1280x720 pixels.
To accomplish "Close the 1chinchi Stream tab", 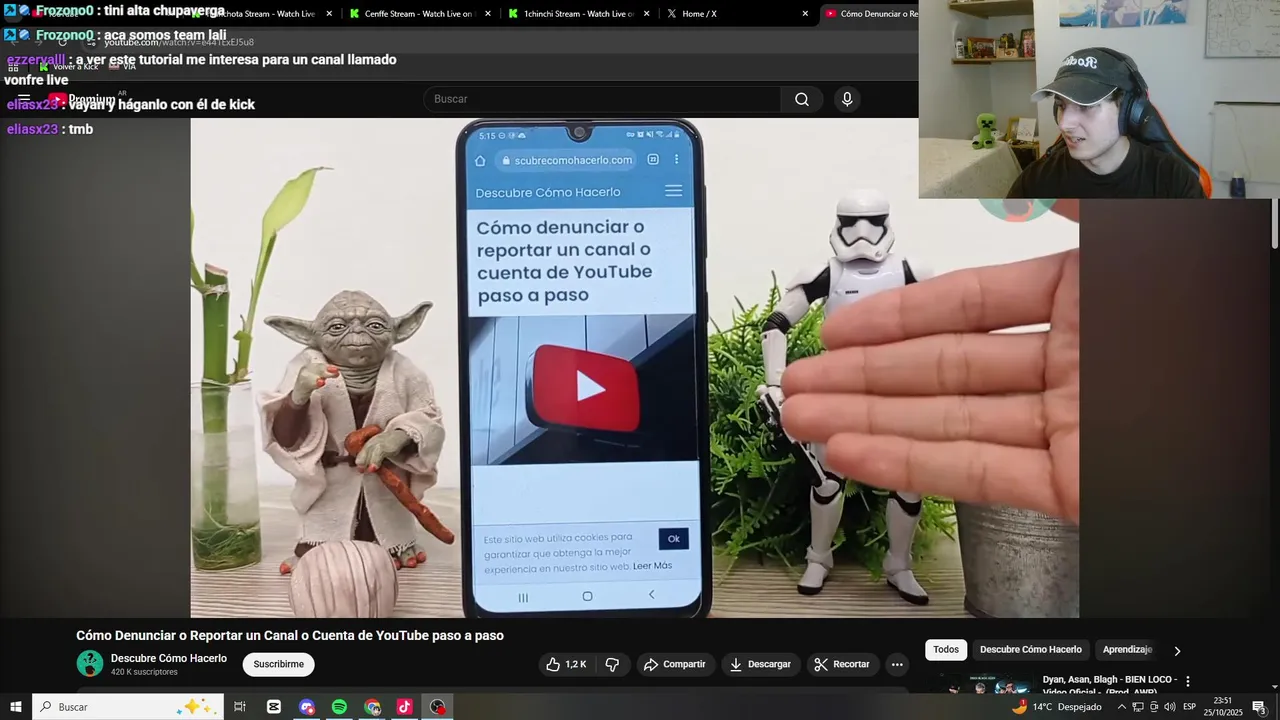I will [647, 14].
